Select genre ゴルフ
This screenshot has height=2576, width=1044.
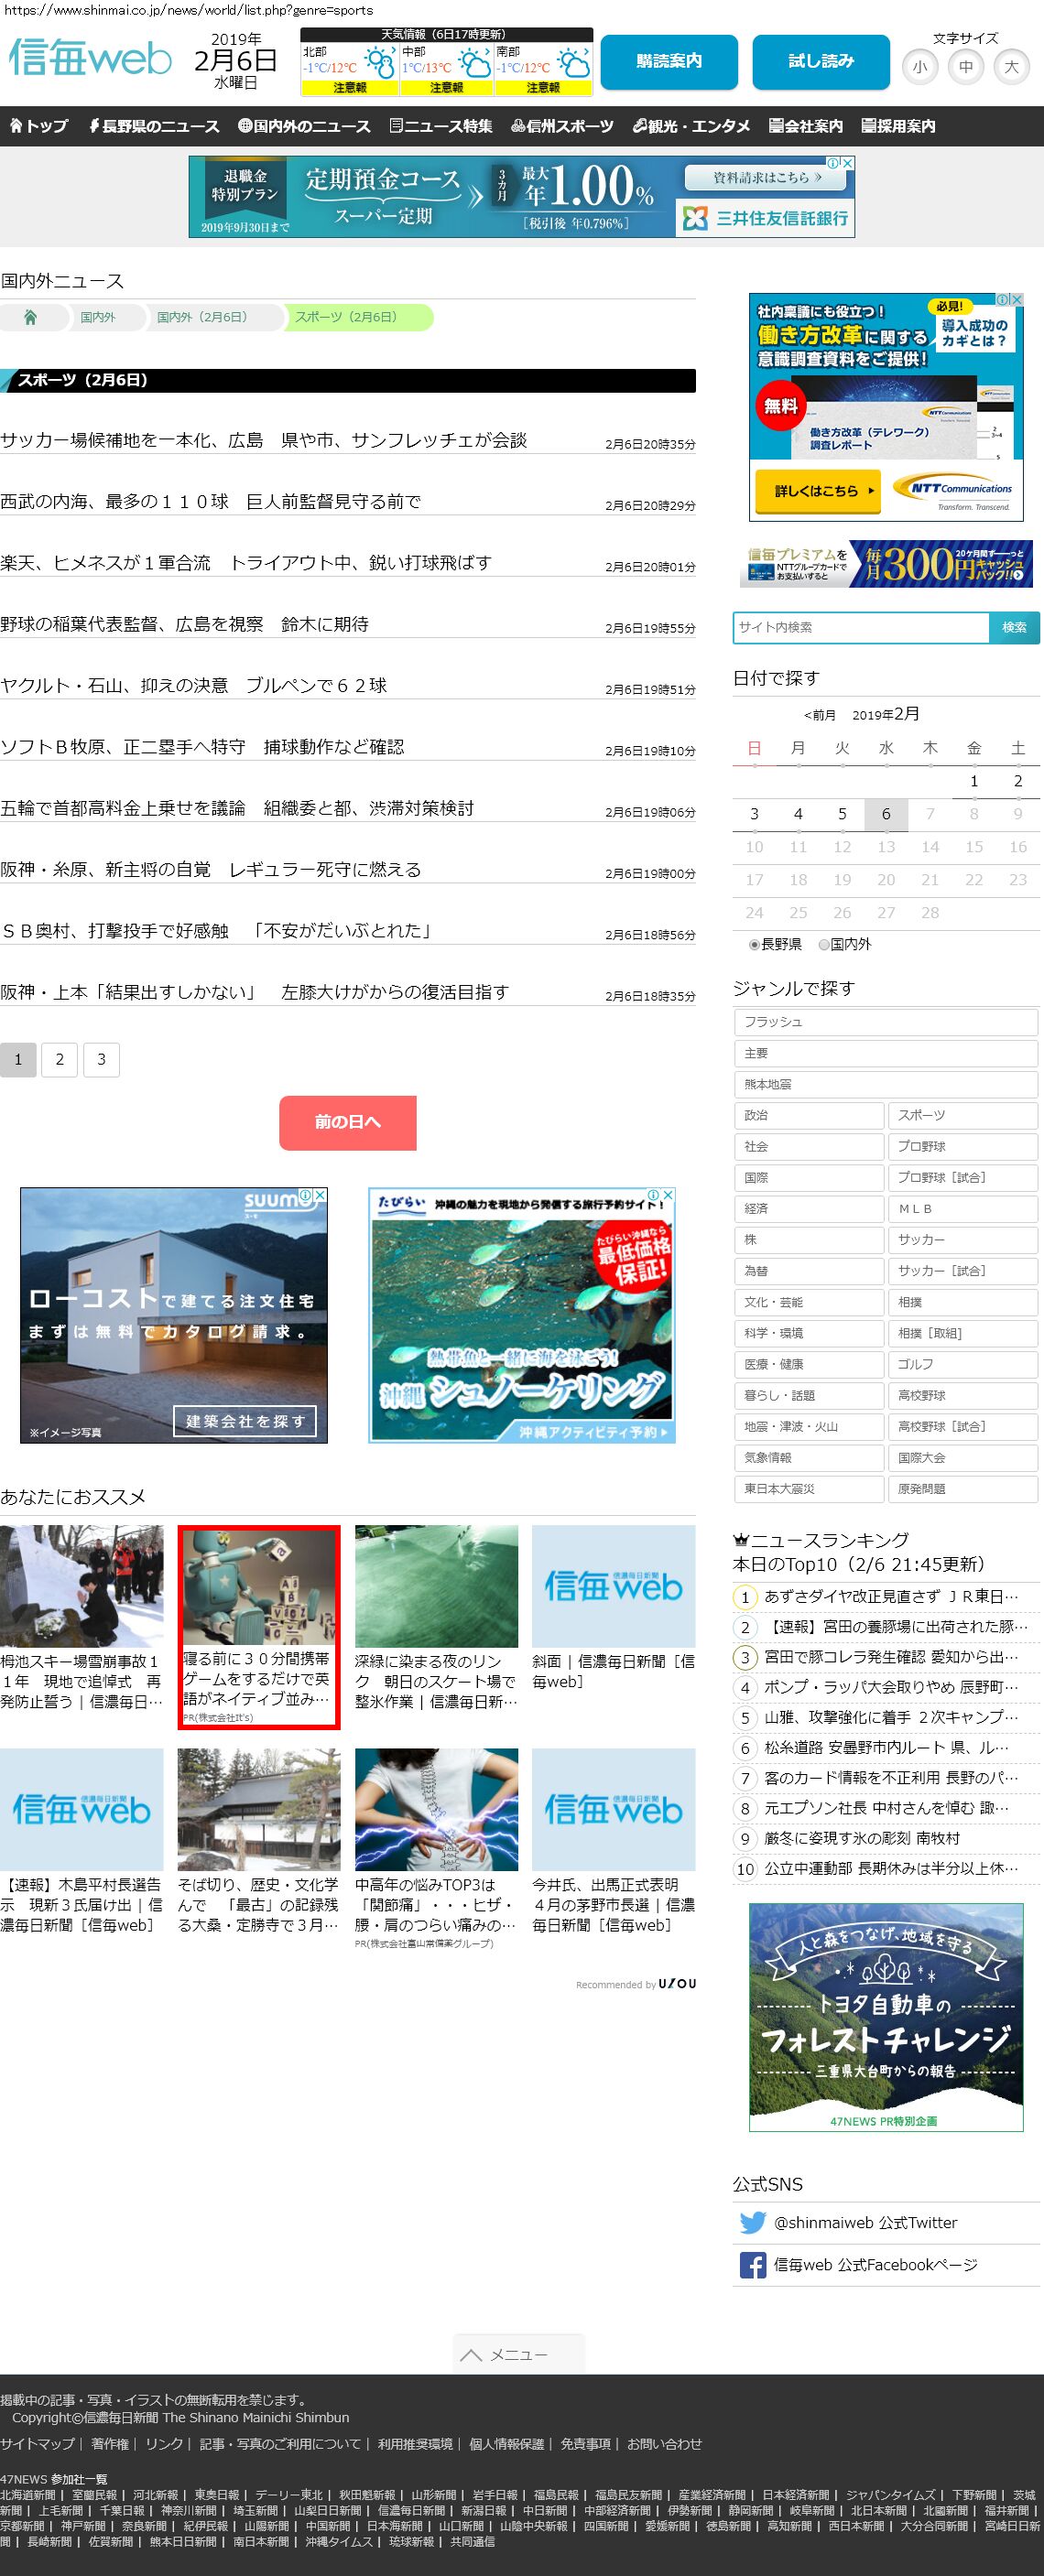pyautogui.click(x=962, y=1364)
